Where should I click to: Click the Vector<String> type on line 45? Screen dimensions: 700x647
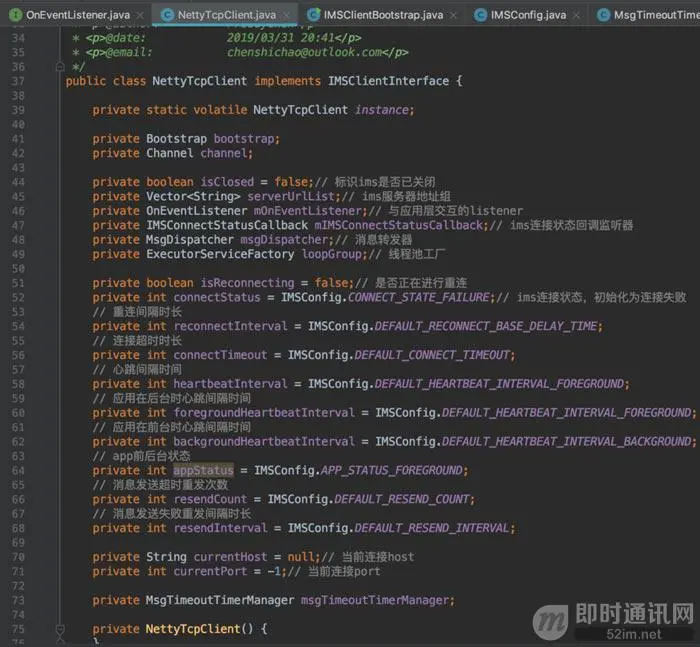tap(193, 196)
